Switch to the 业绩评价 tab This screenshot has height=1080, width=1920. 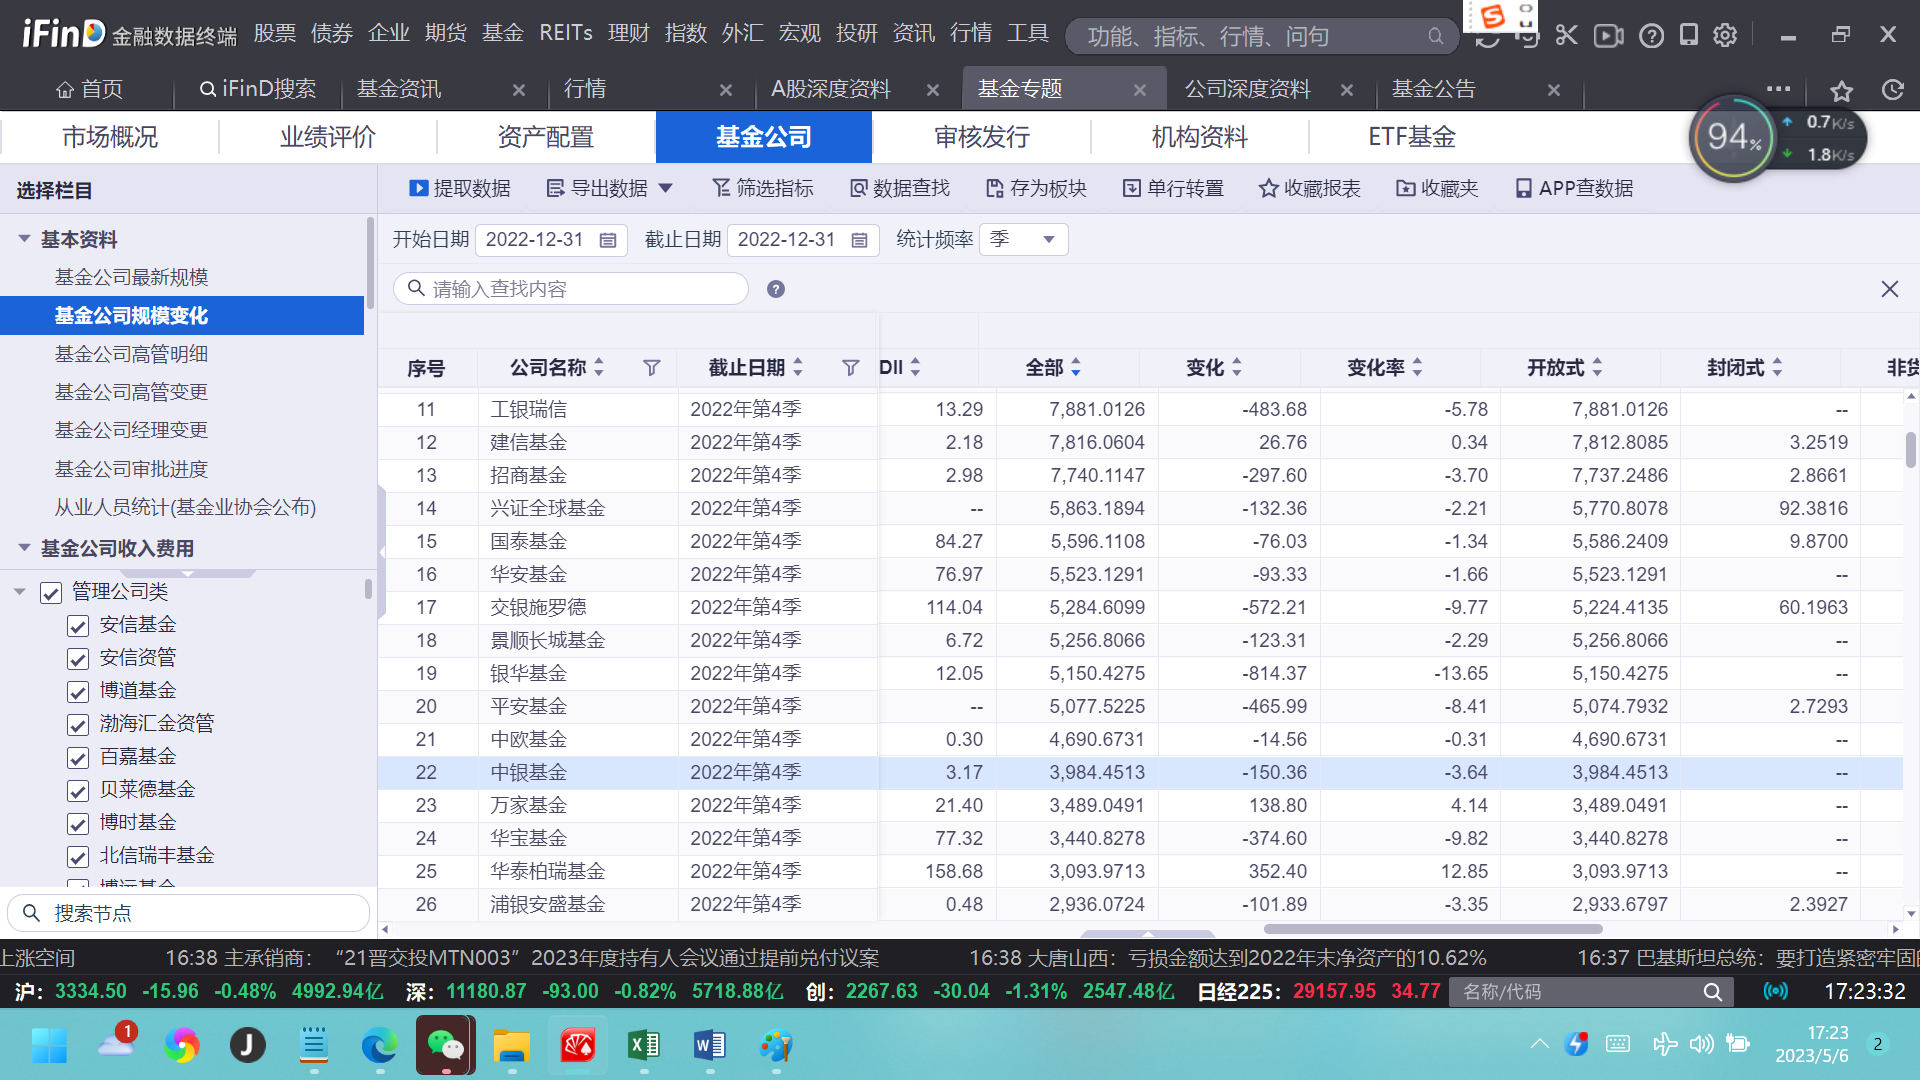328,137
